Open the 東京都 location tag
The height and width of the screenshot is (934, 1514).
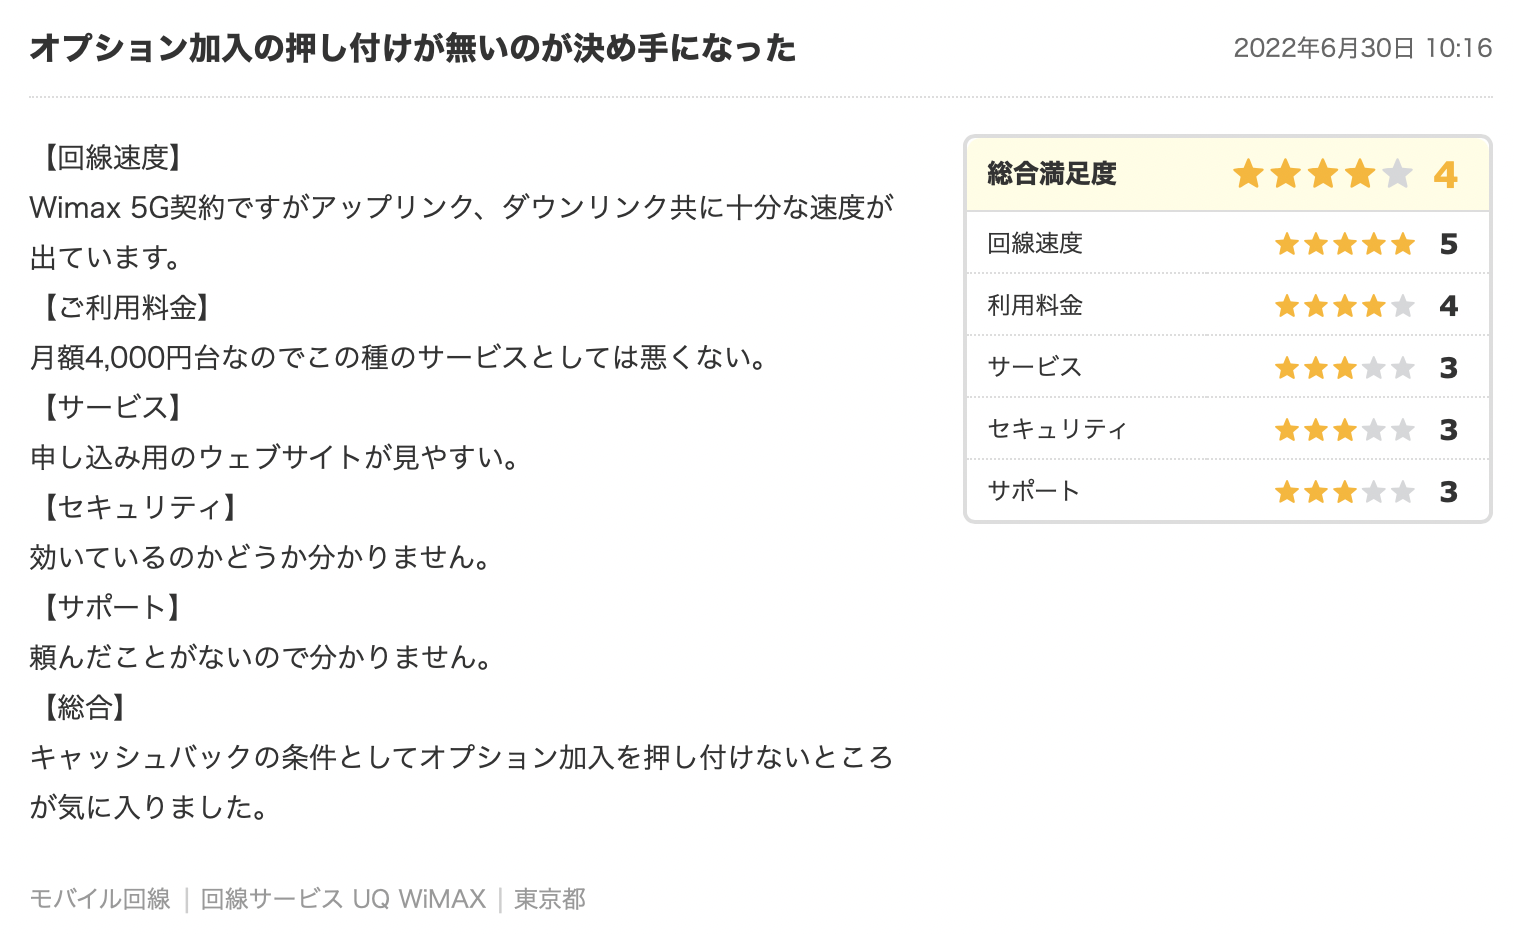pyautogui.click(x=550, y=899)
